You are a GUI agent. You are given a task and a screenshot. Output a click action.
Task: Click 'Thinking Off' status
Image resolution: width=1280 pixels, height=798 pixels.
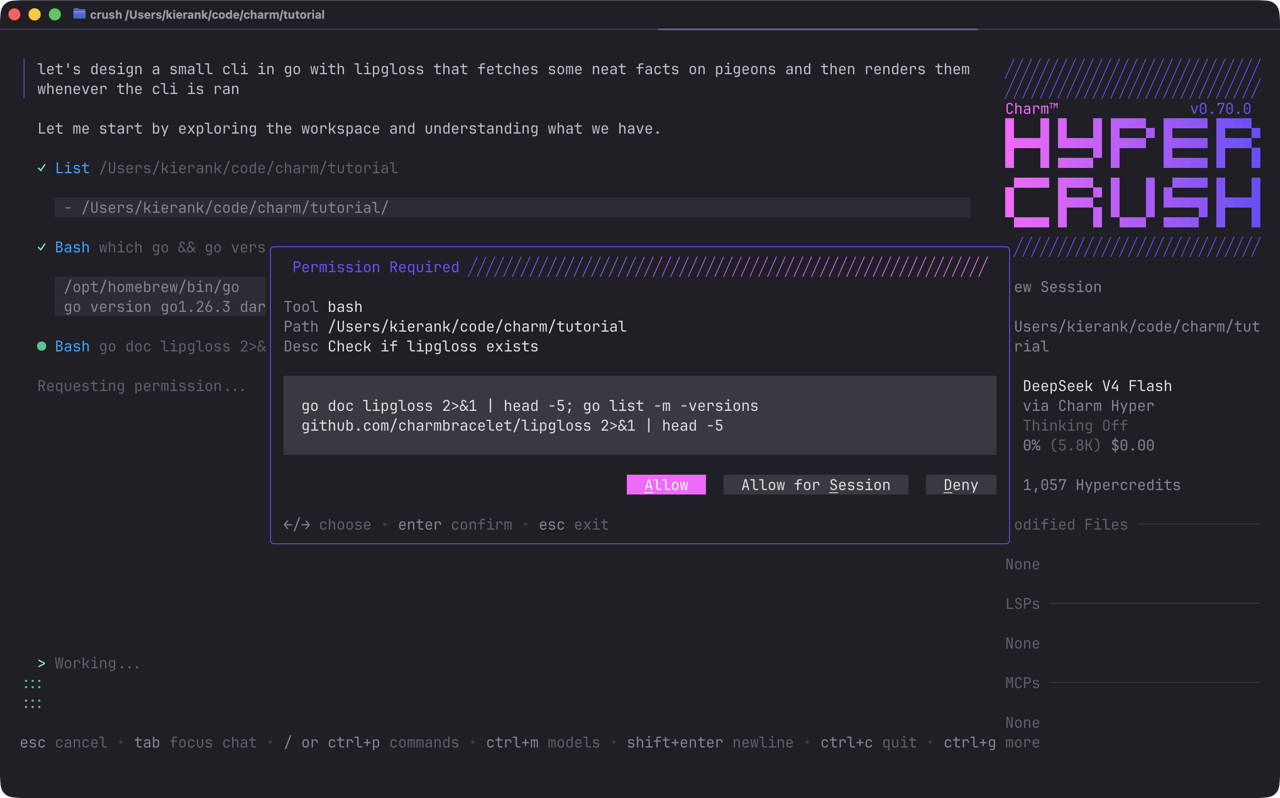pyautogui.click(x=1075, y=426)
